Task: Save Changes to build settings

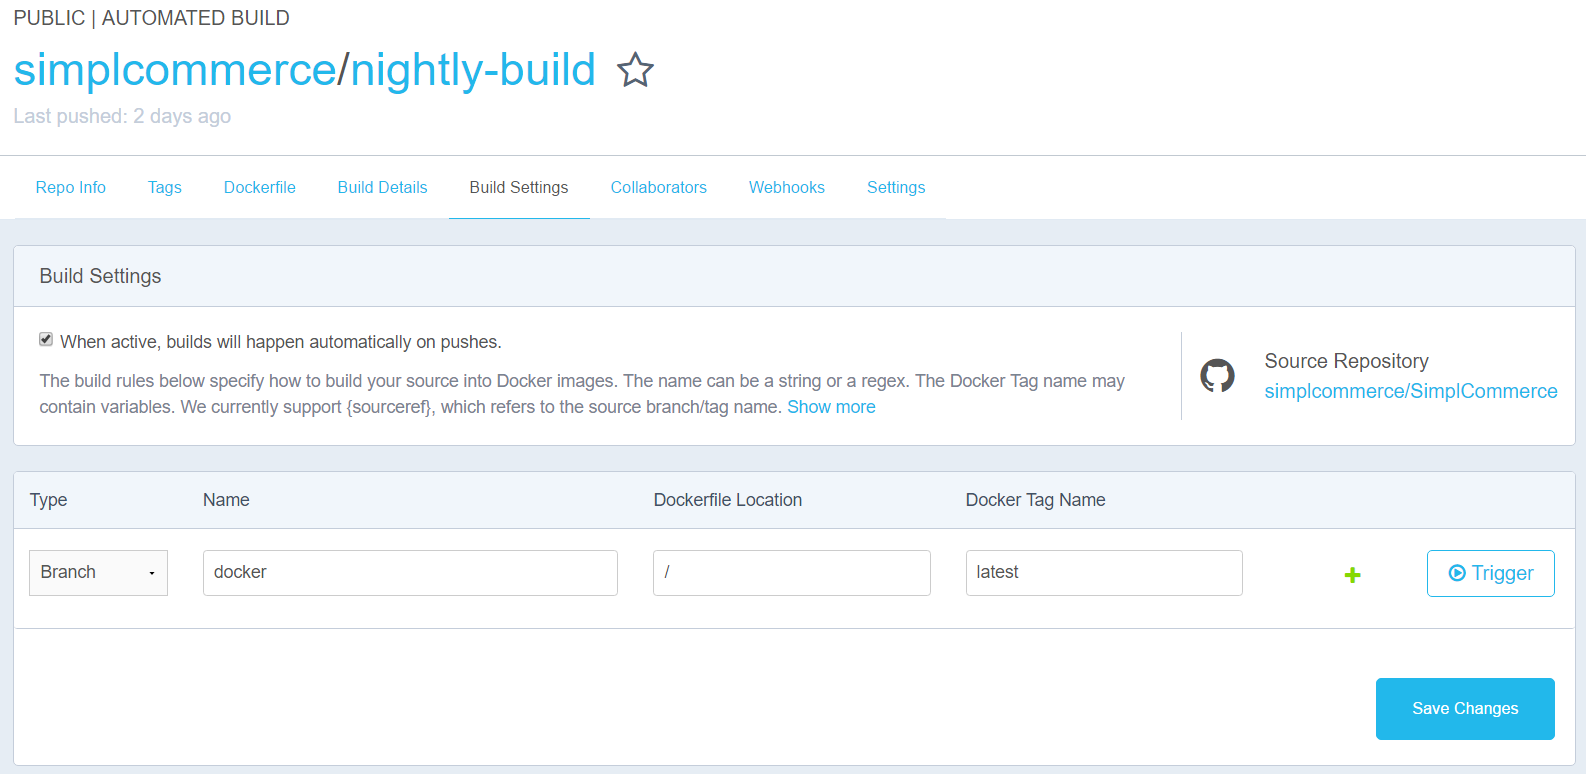Action: coord(1465,709)
